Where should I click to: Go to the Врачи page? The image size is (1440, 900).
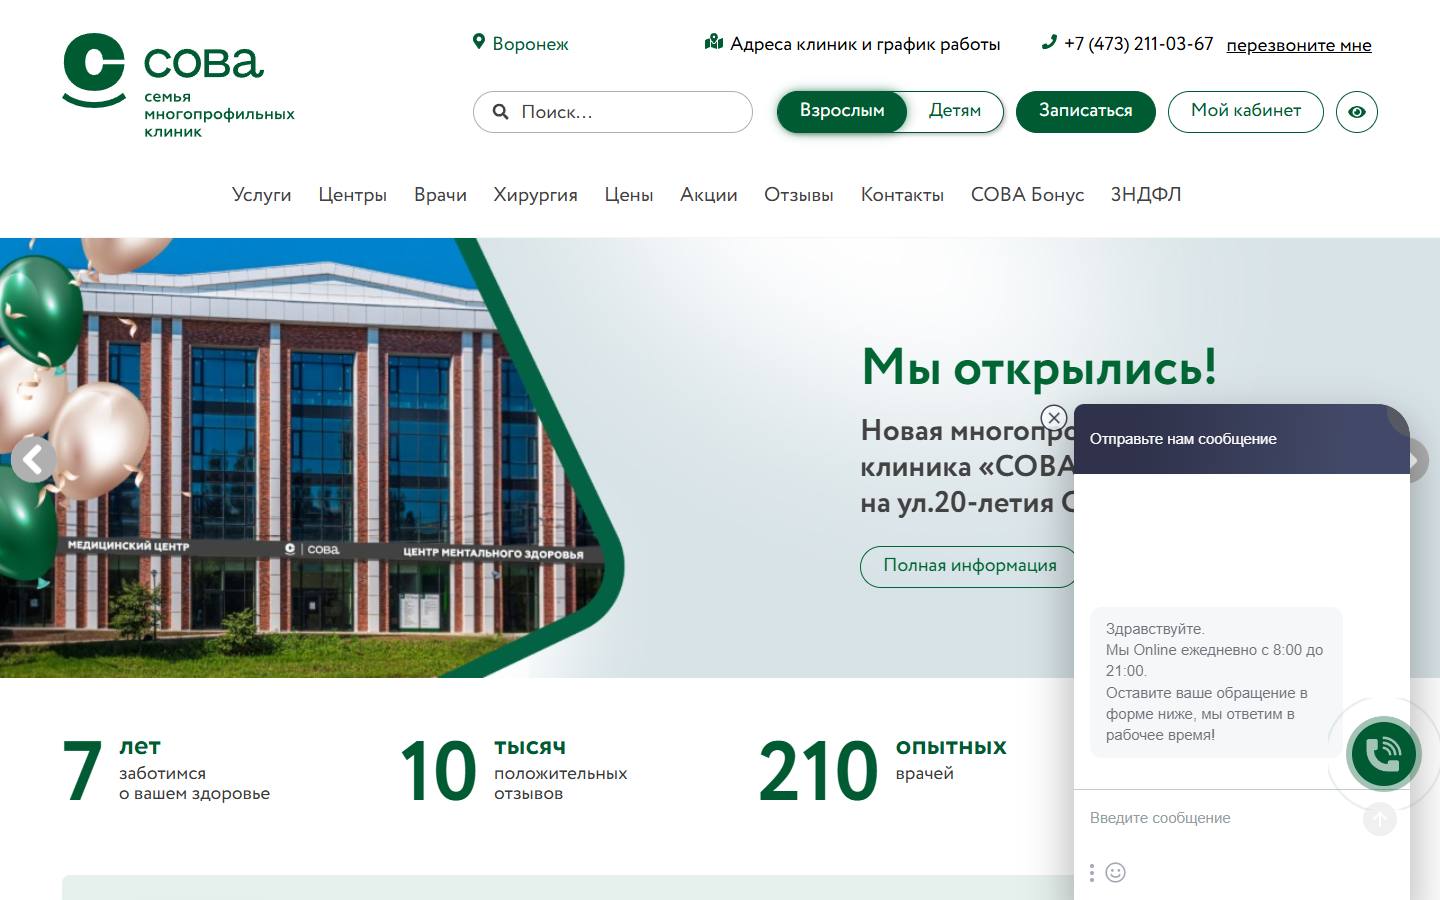[441, 195]
